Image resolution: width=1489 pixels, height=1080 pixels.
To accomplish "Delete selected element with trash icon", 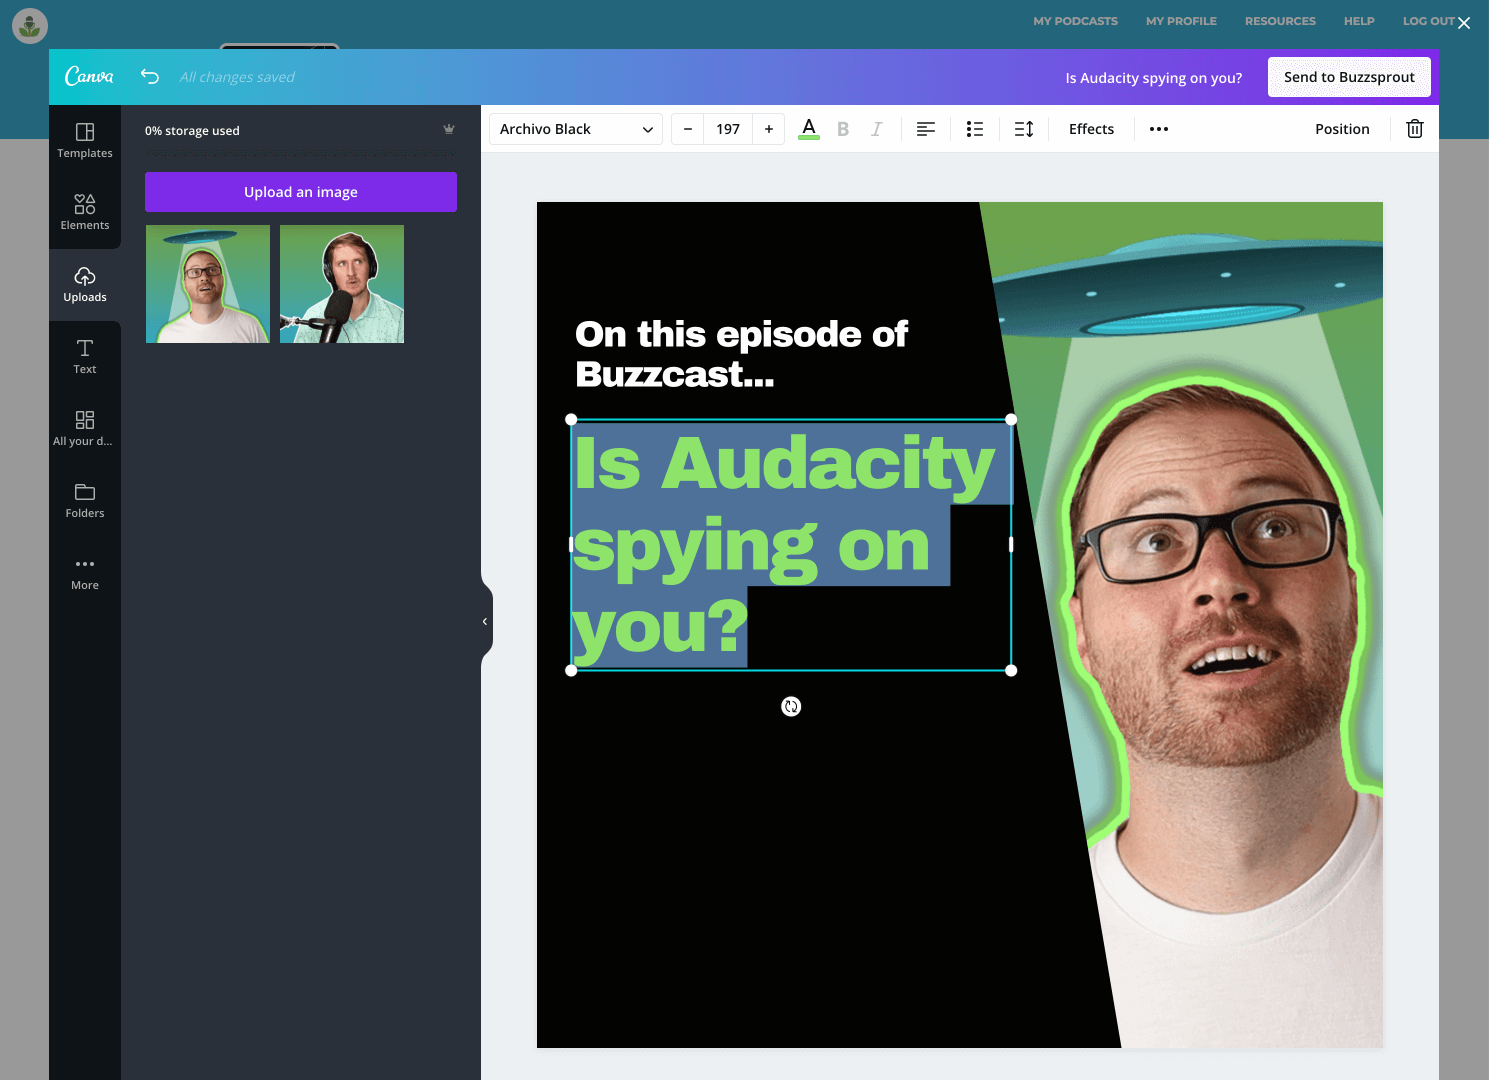I will (x=1414, y=129).
